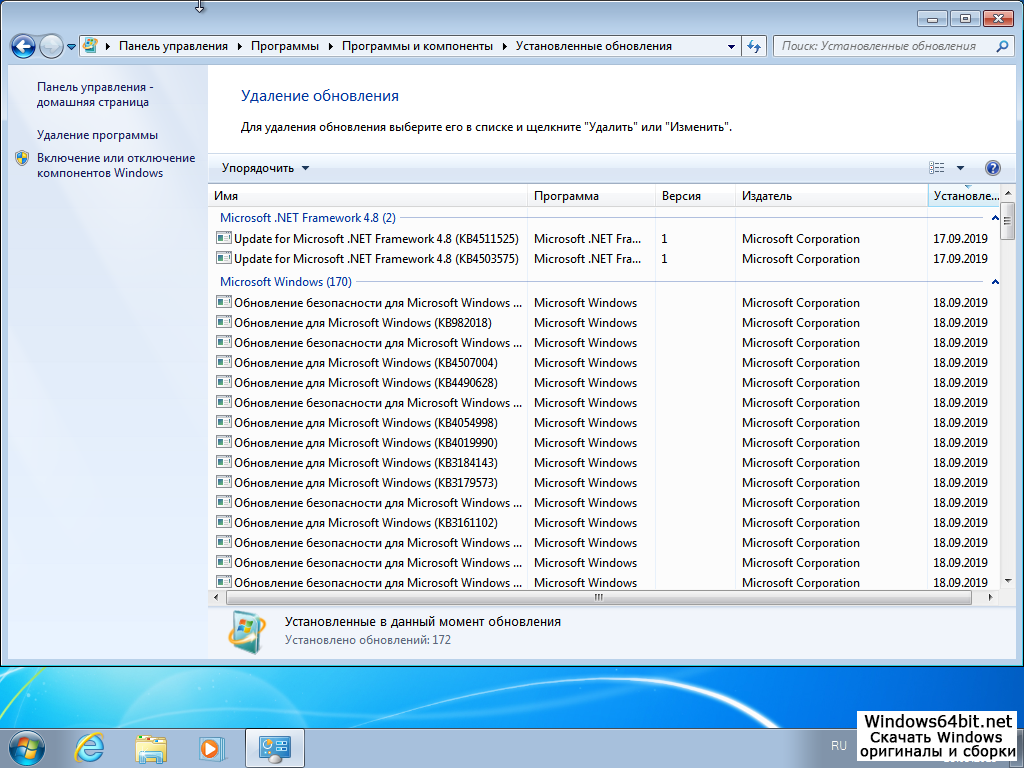Open Удаление программы link in sidebar
This screenshot has height=768, width=1024.
coord(97,135)
